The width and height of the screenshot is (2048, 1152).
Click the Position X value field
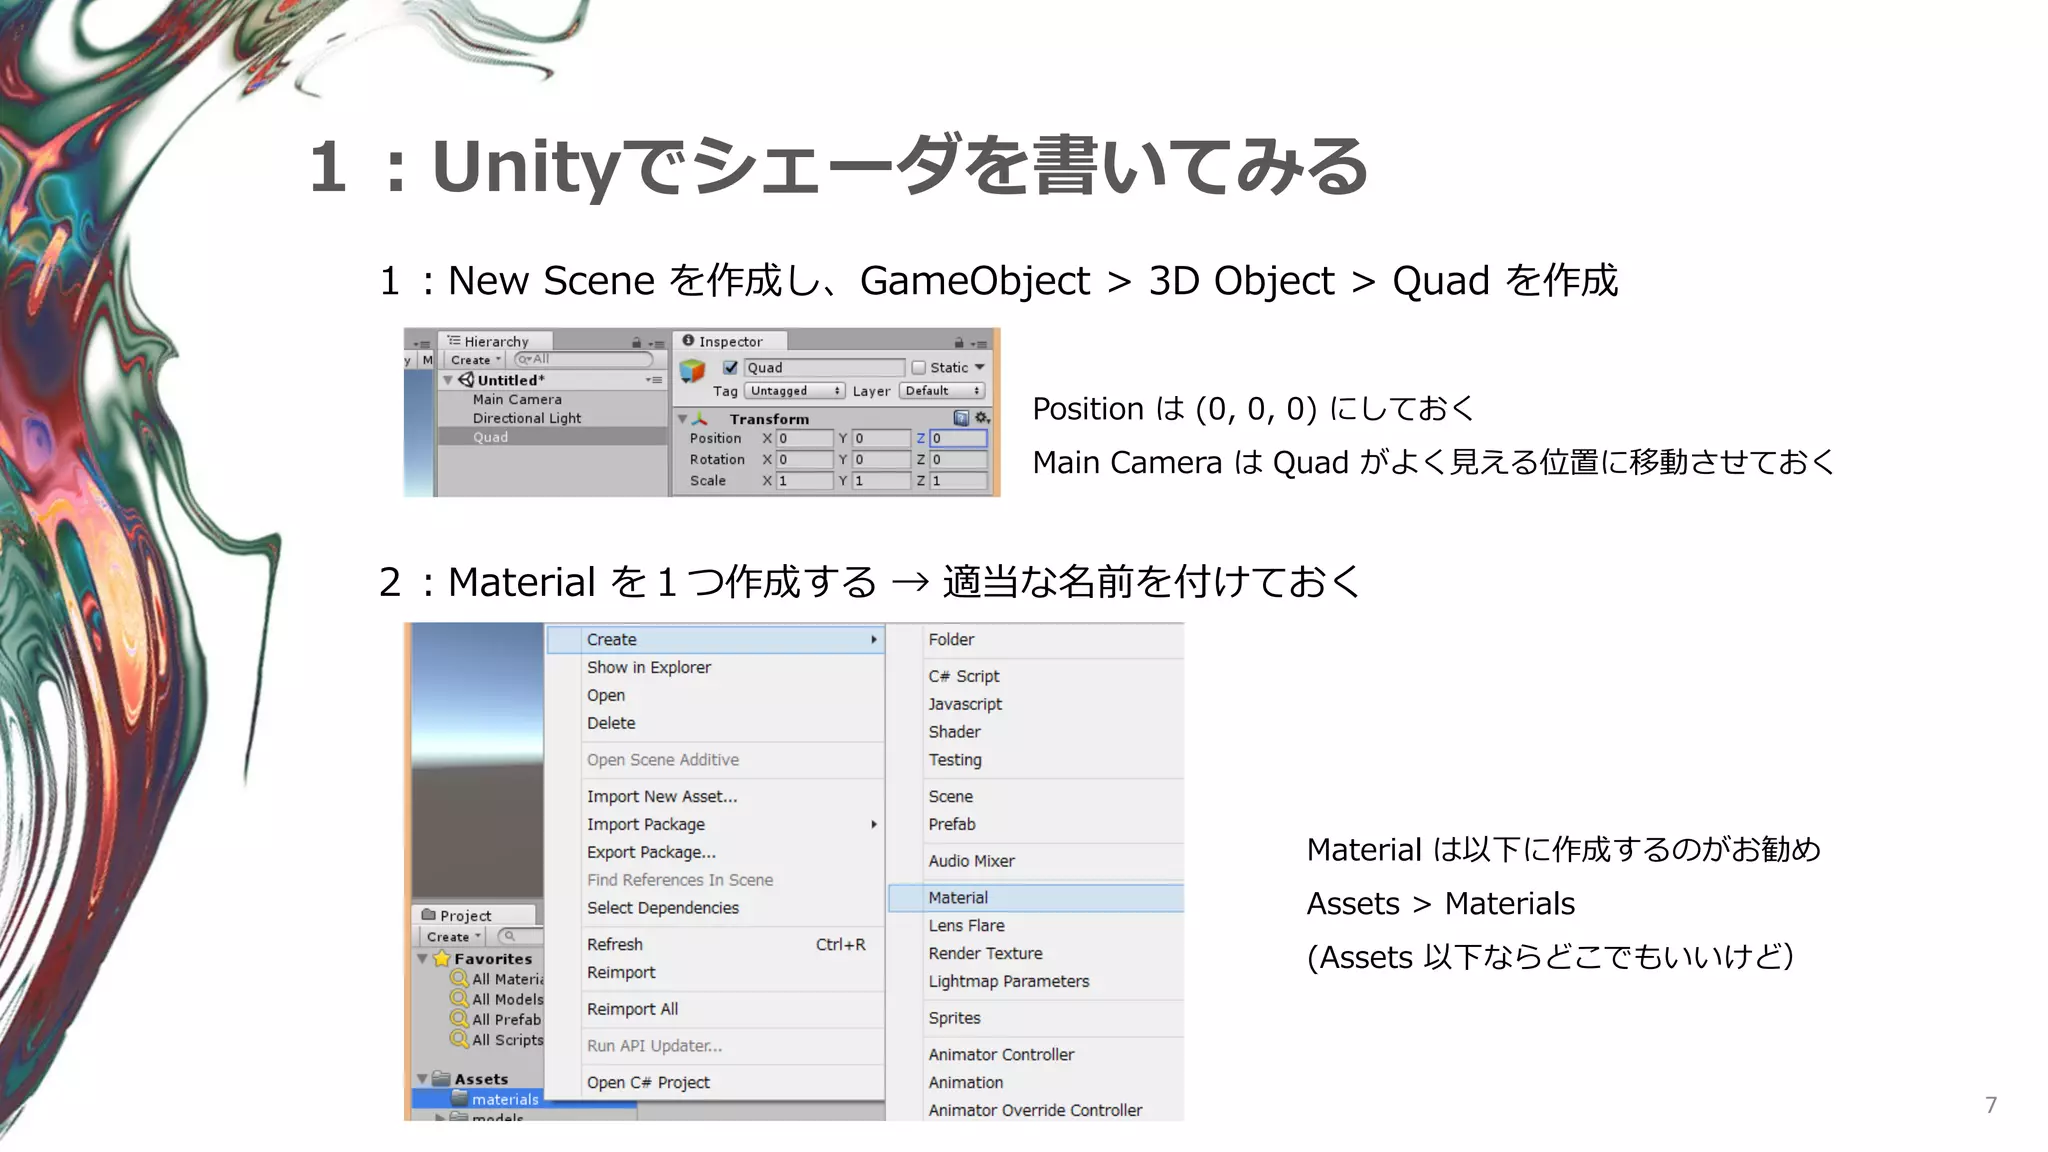[805, 438]
